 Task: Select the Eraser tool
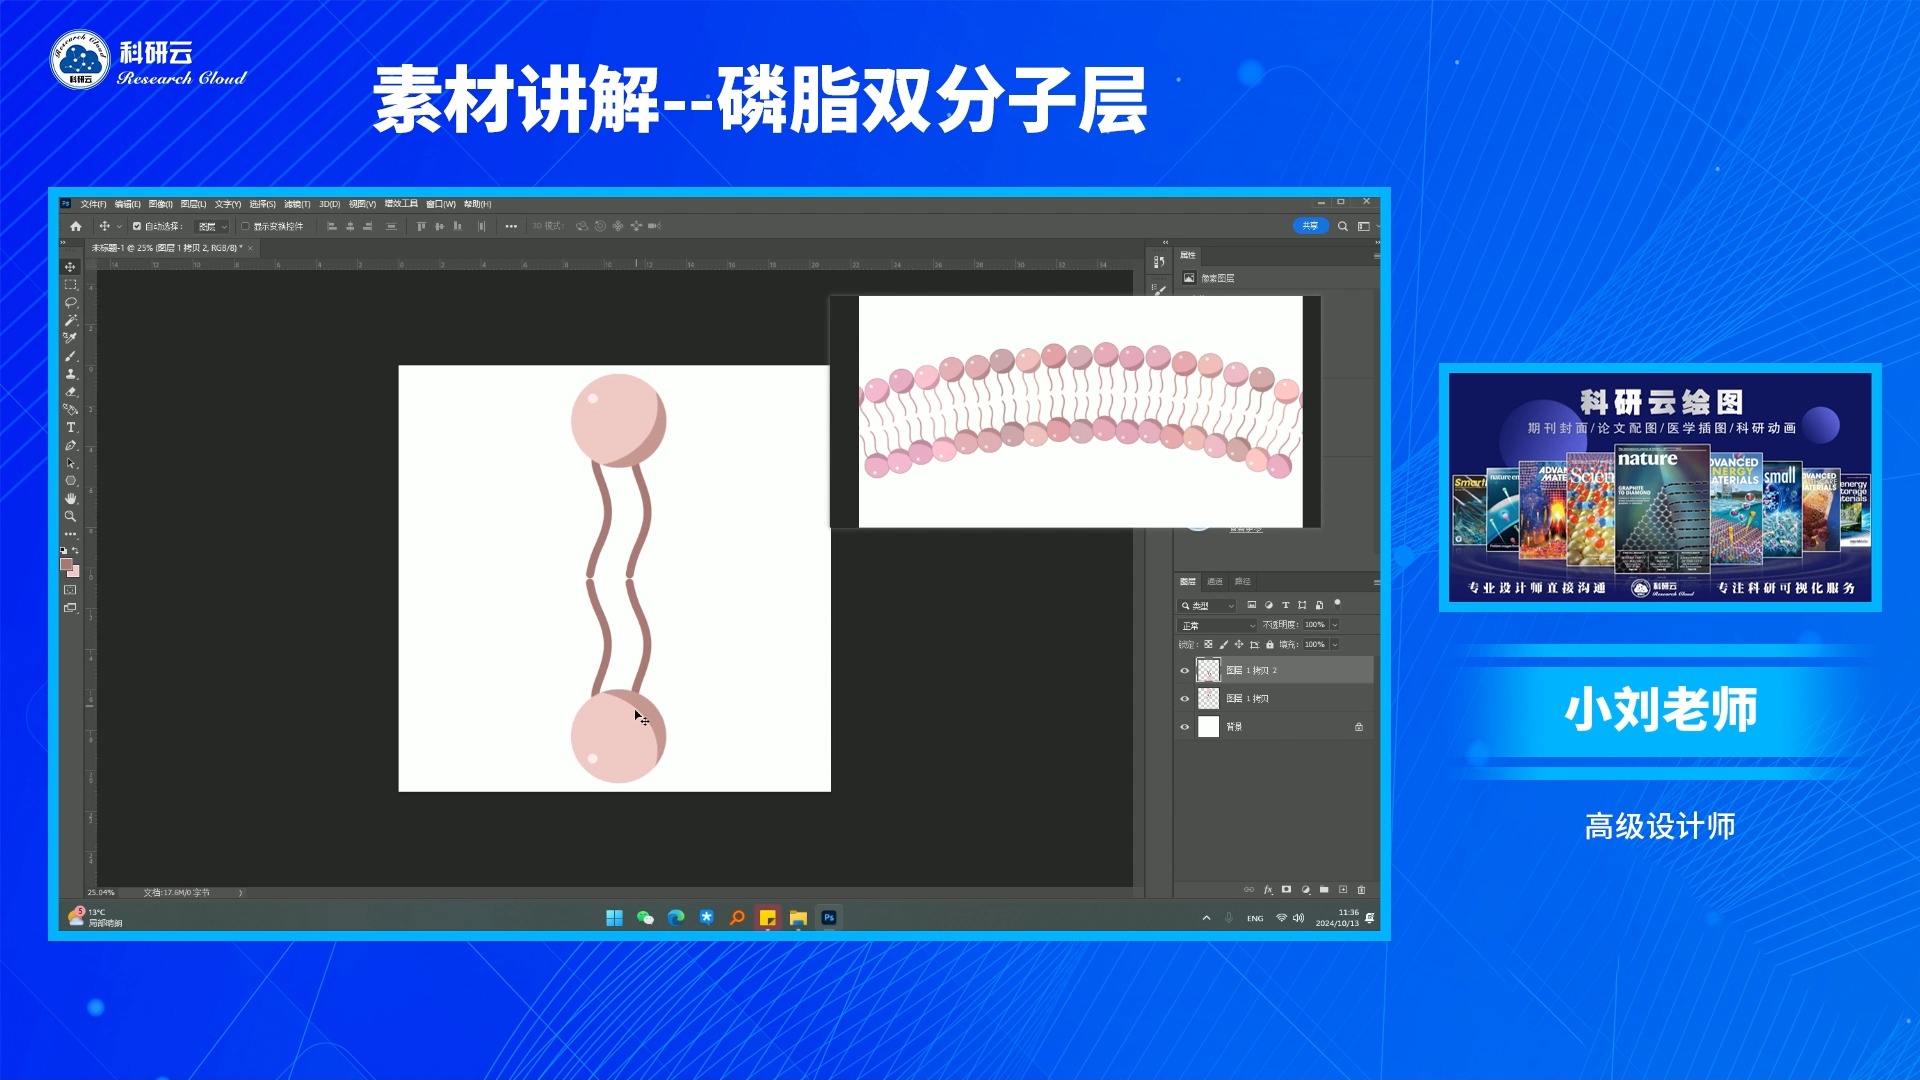(70, 392)
